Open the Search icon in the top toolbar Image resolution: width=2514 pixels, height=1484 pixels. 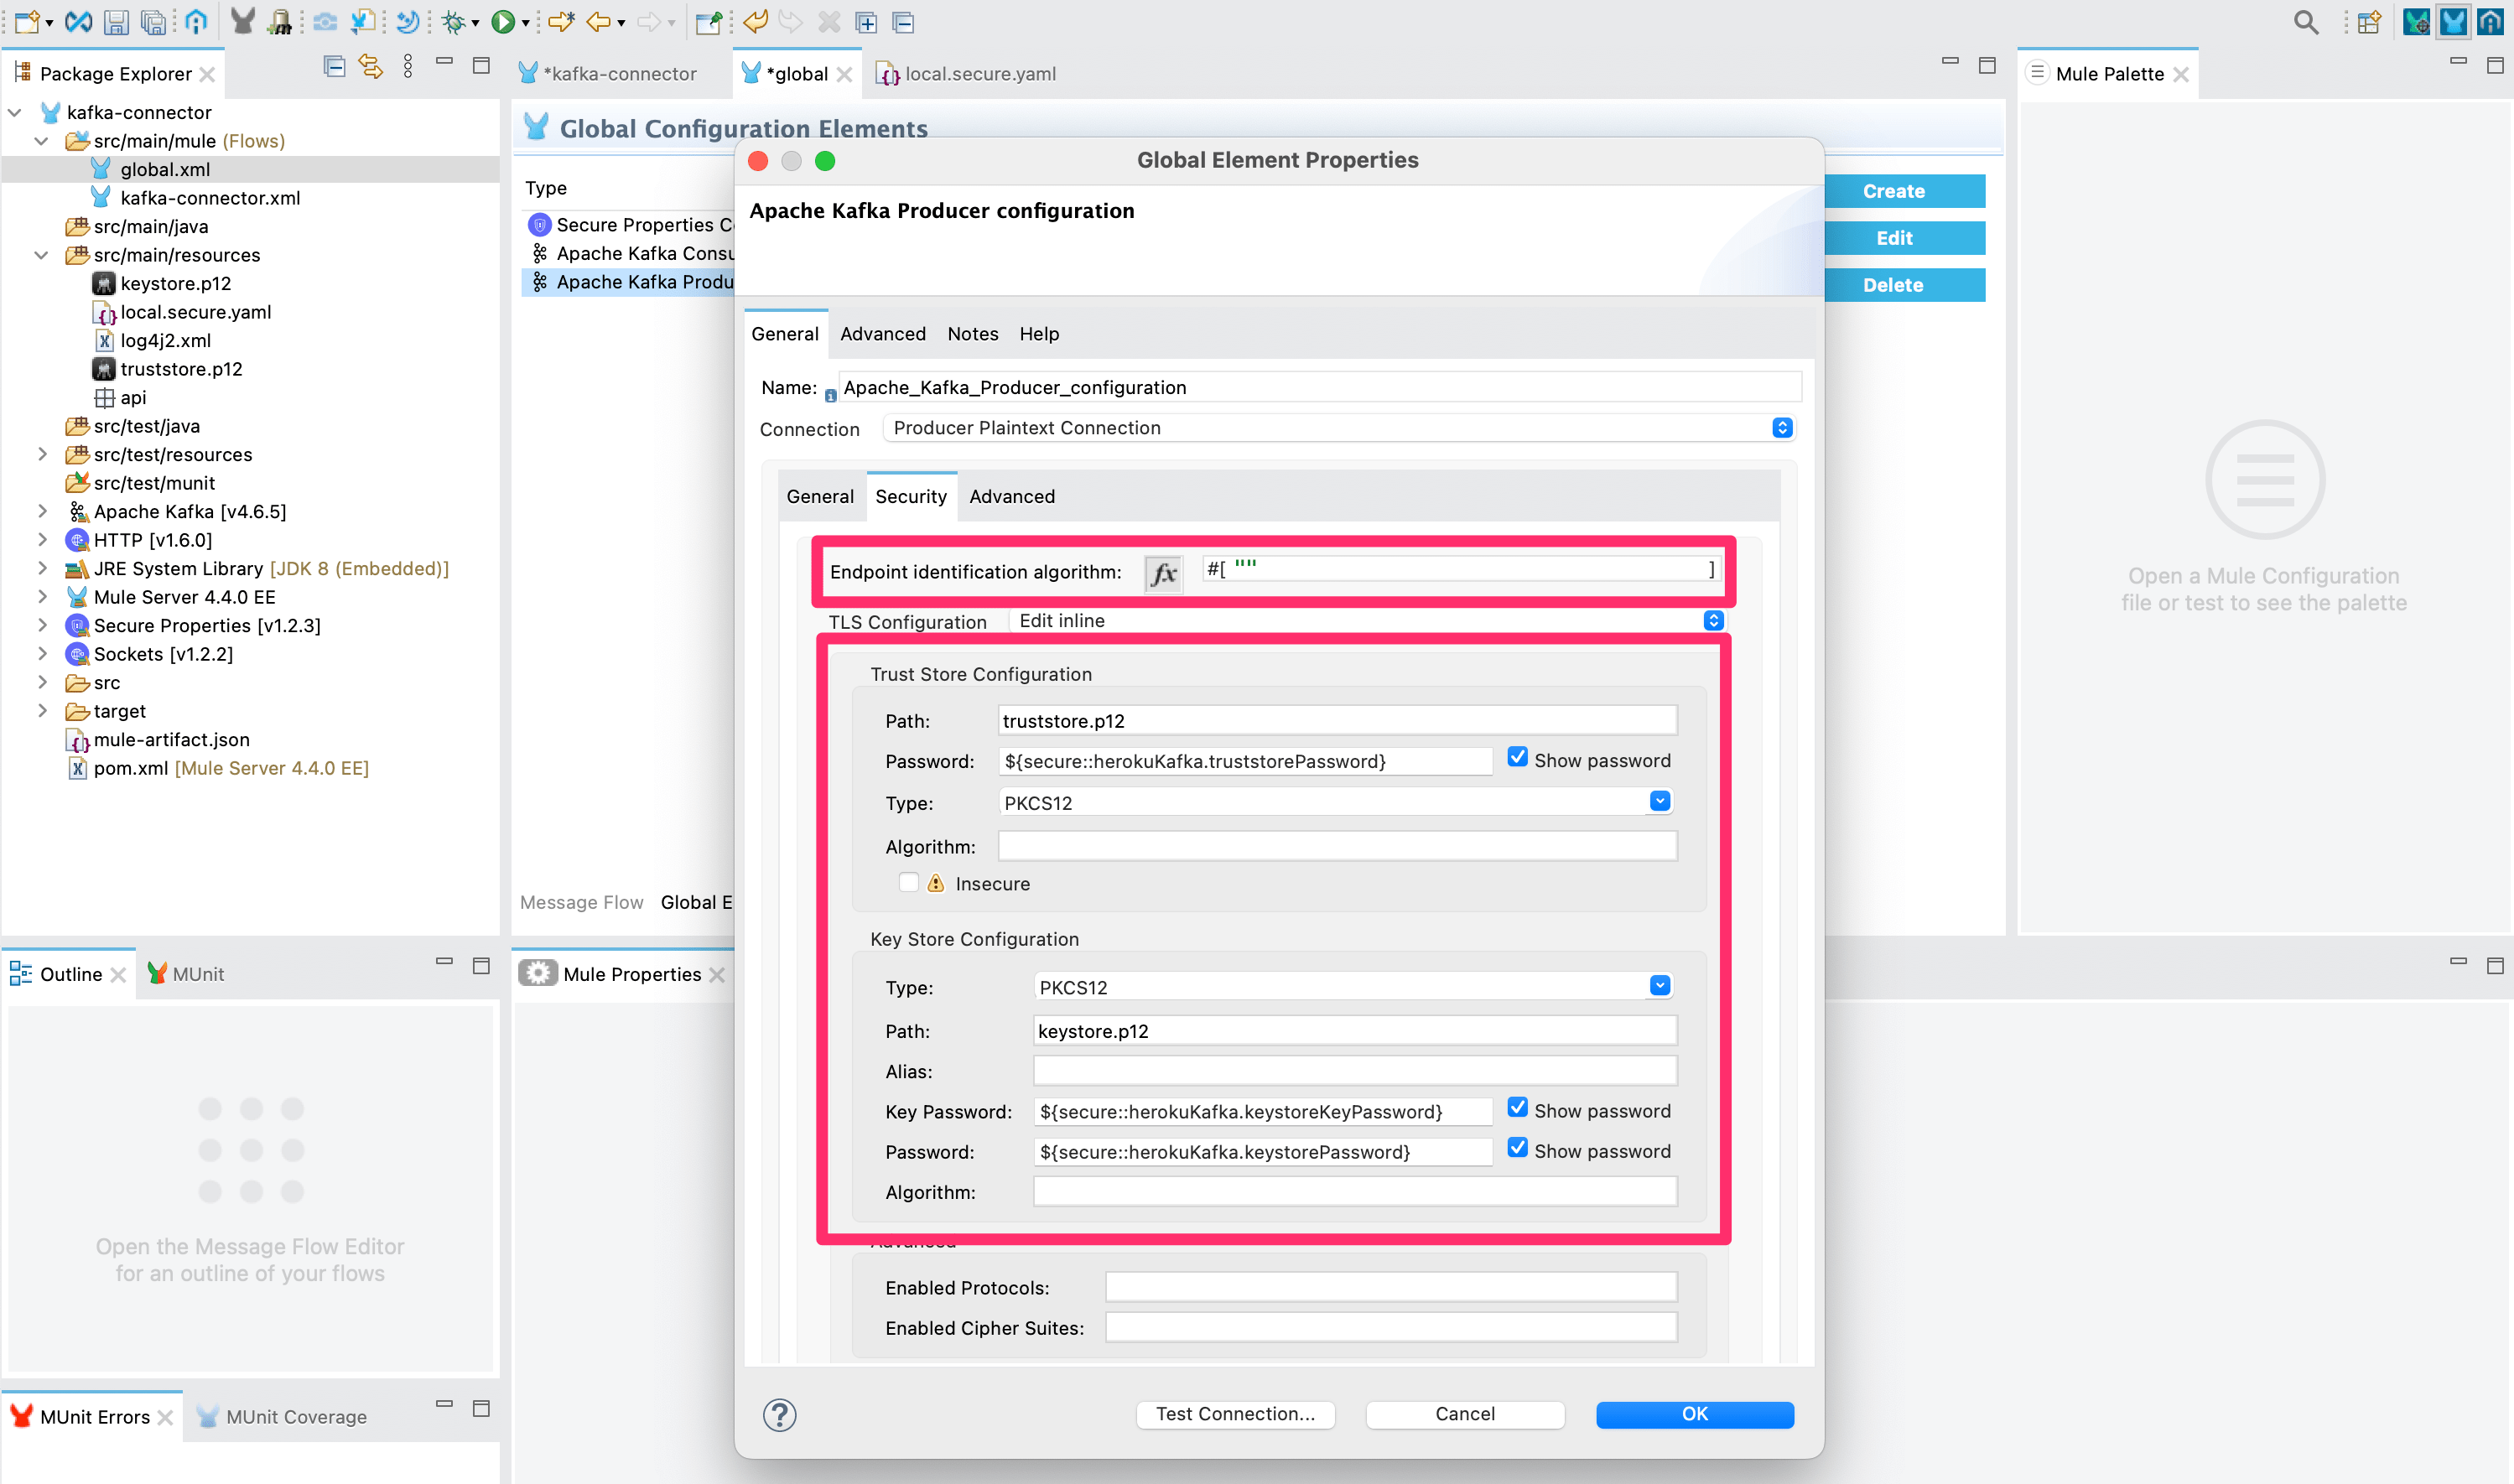2305,22
